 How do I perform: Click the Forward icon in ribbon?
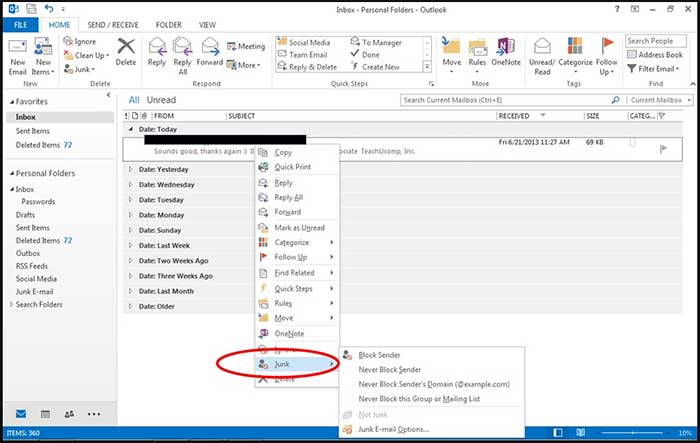[x=210, y=46]
